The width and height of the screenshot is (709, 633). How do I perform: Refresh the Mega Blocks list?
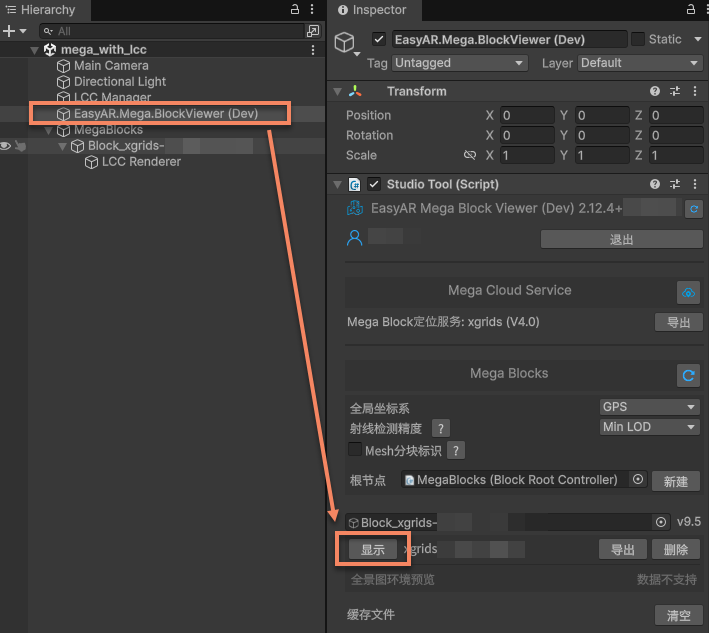click(x=688, y=375)
